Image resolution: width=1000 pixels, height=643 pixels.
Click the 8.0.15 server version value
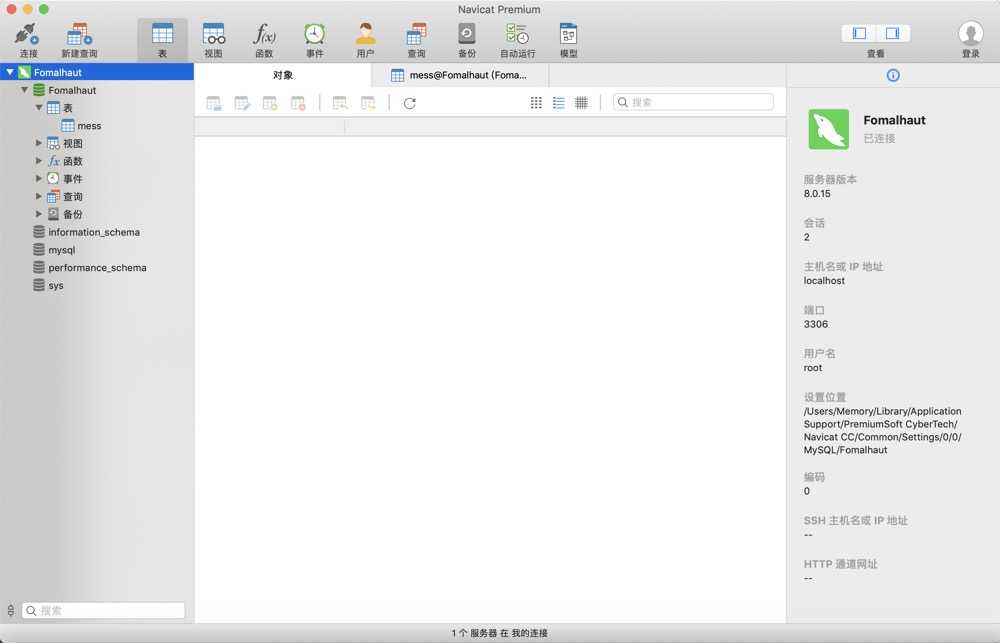coord(817,194)
